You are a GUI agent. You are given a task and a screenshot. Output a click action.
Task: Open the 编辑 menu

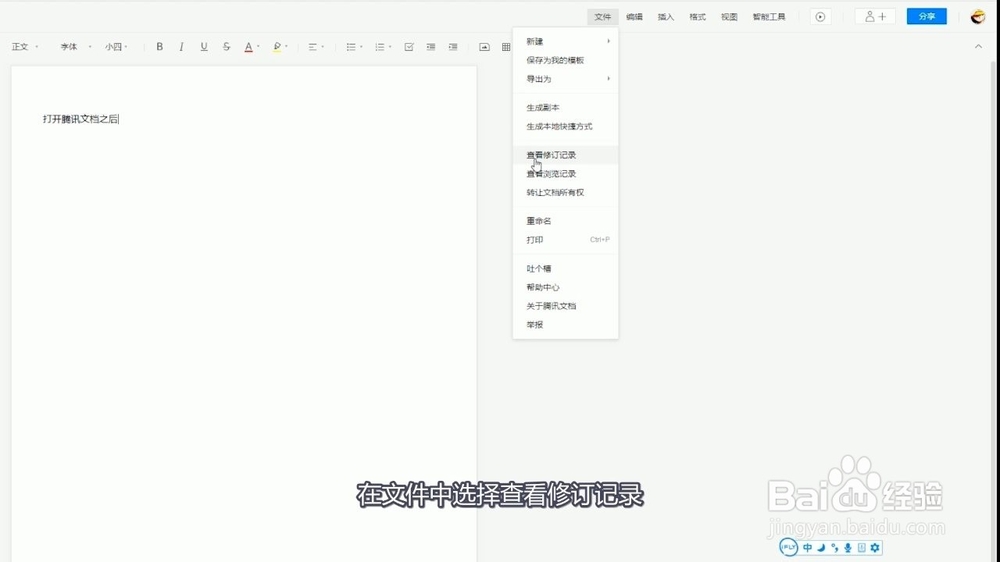click(634, 17)
